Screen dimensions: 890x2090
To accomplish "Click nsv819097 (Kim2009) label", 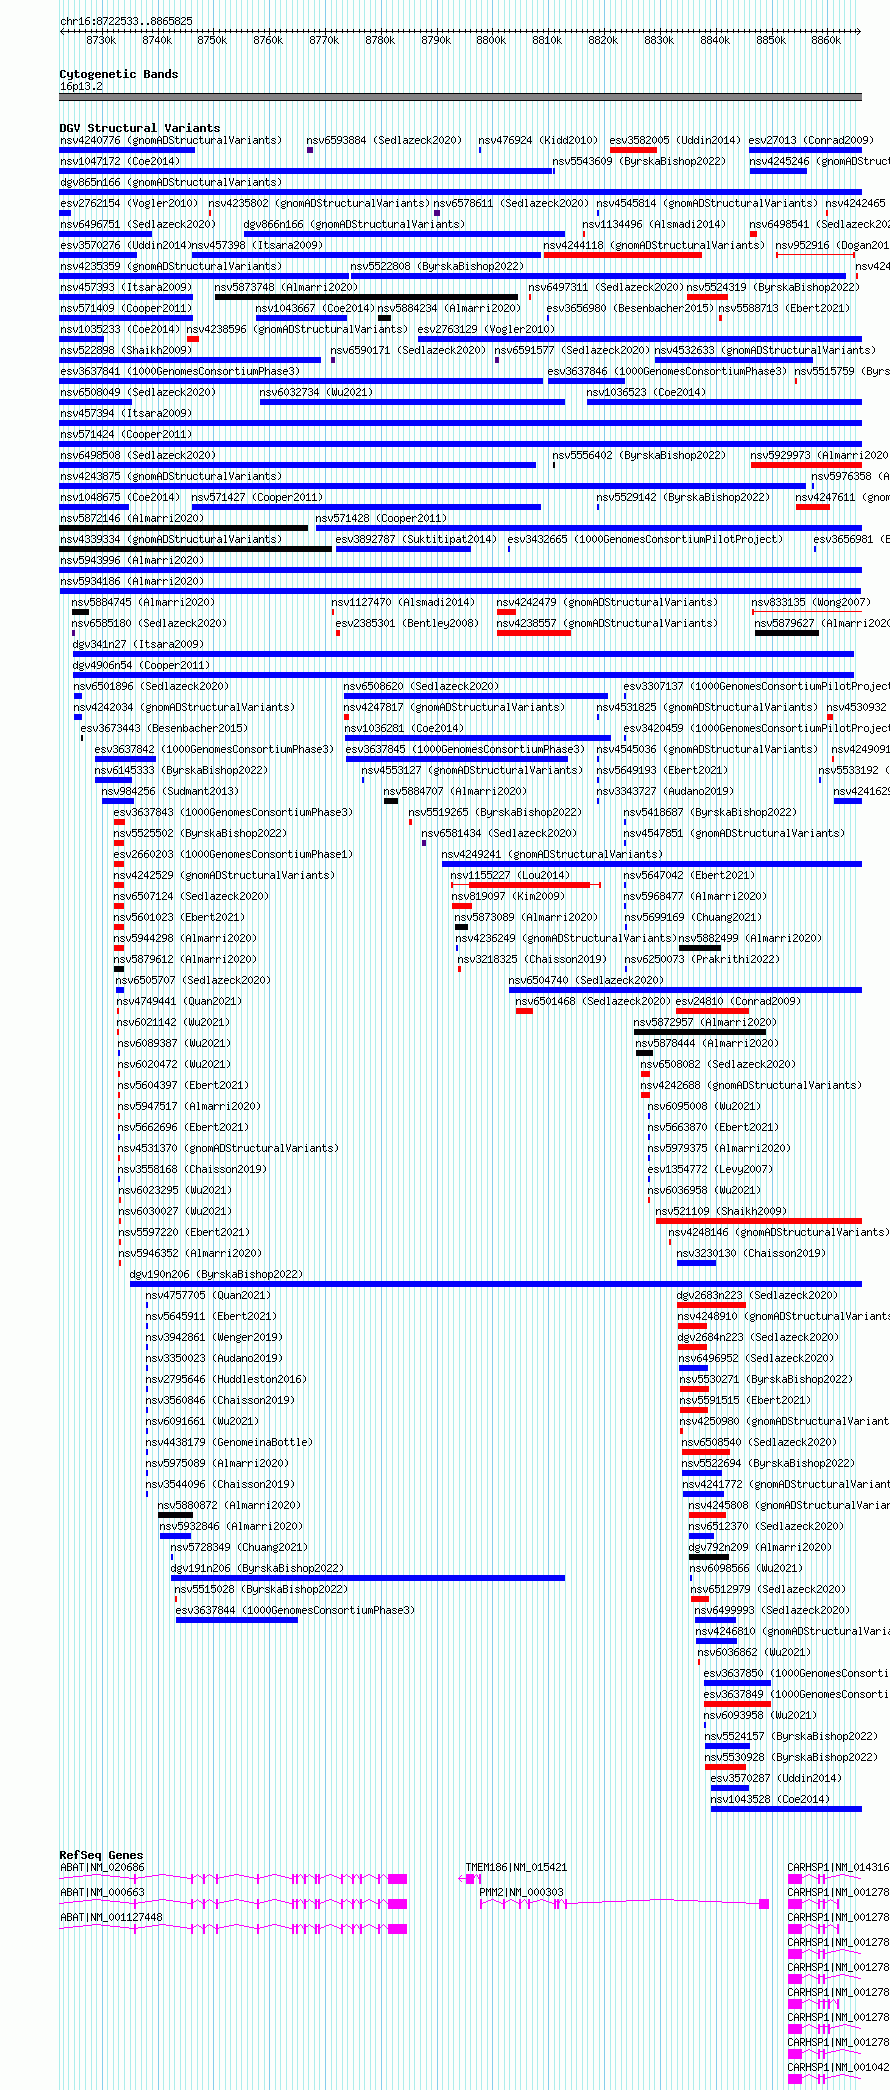I will (509, 896).
